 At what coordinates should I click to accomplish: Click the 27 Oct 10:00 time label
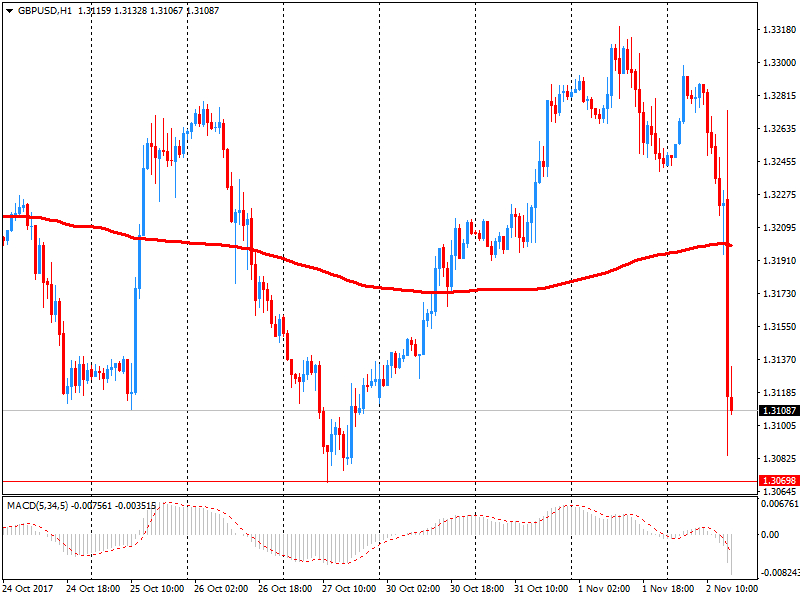[x=349, y=589]
